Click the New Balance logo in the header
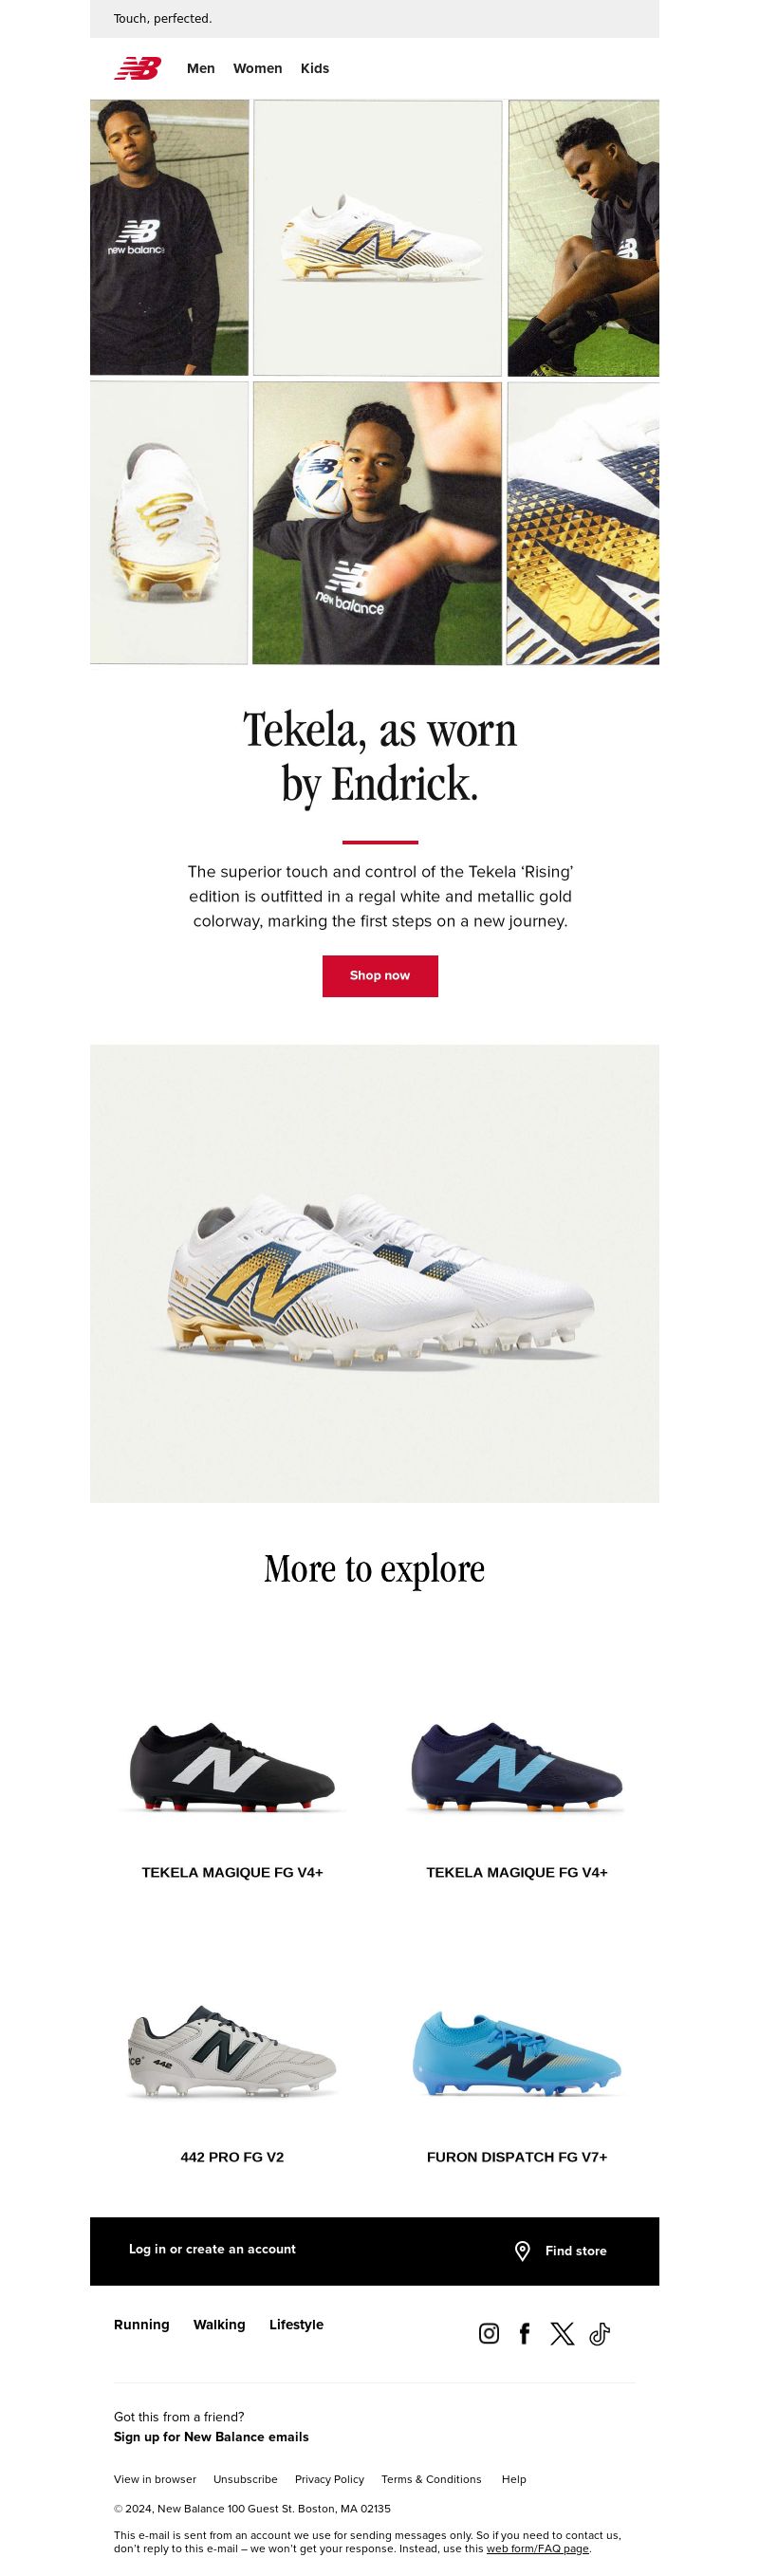 pos(137,68)
